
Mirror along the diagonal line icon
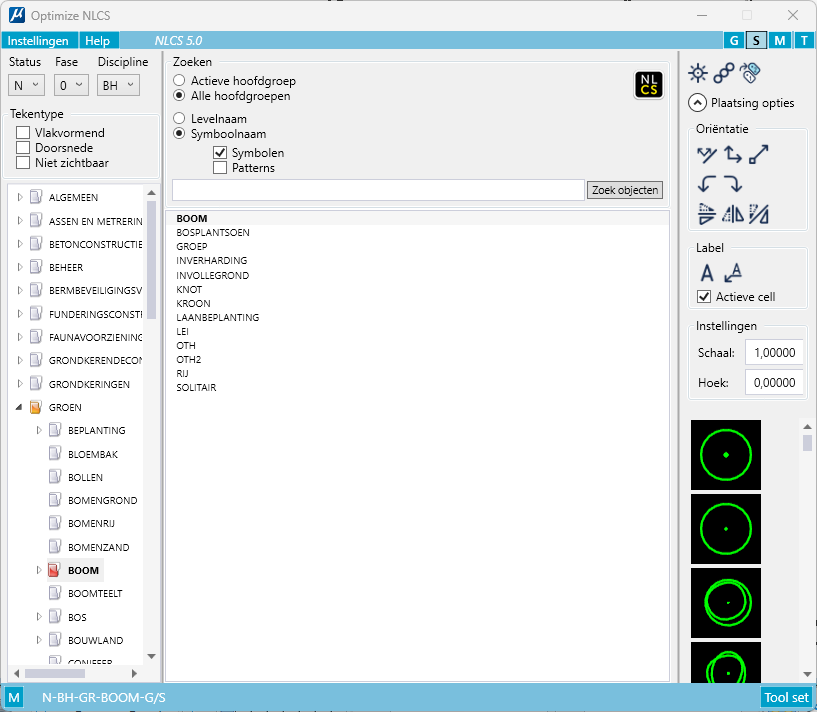pos(759,214)
